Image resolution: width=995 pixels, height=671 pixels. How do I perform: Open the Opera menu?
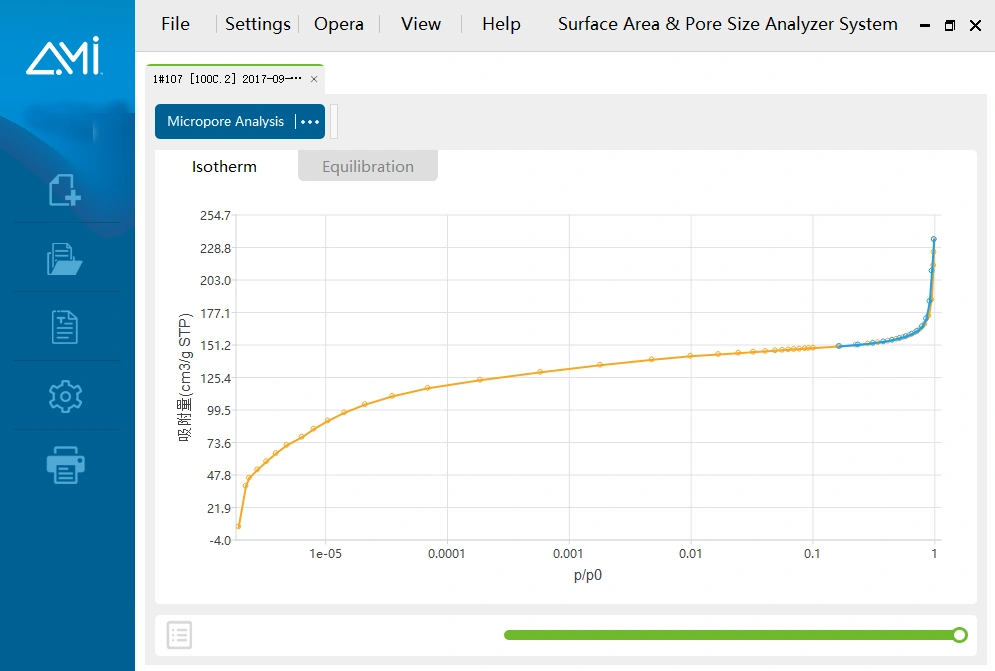[x=339, y=25]
